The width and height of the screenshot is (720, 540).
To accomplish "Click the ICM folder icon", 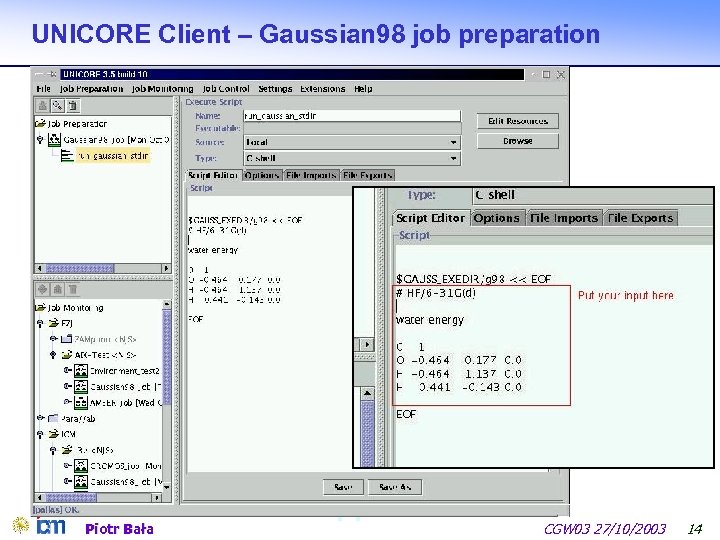I will click(54, 434).
